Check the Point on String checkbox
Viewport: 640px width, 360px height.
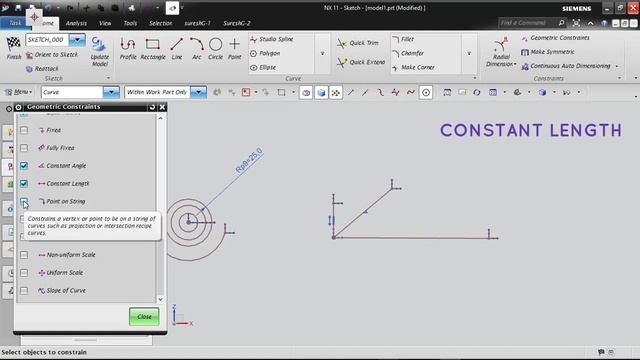click(24, 201)
